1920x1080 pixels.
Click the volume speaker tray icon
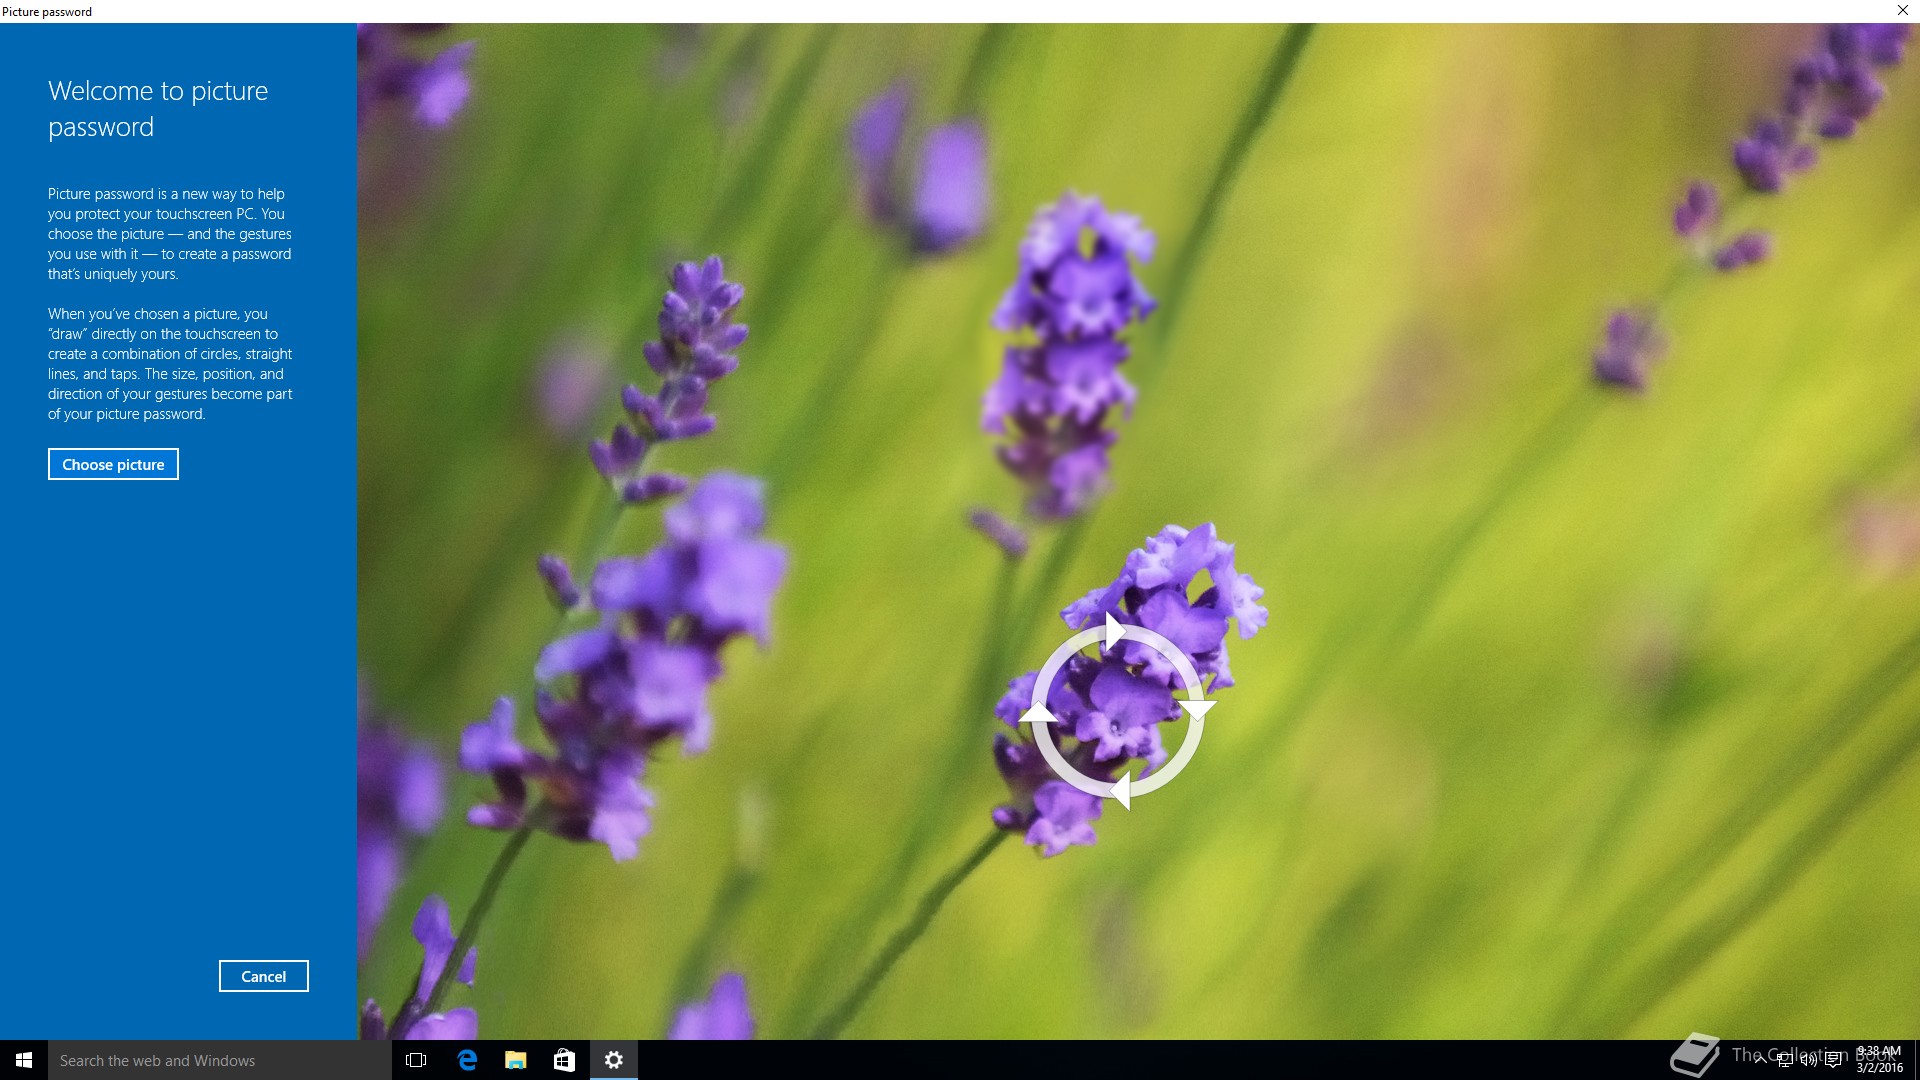click(x=1809, y=1060)
